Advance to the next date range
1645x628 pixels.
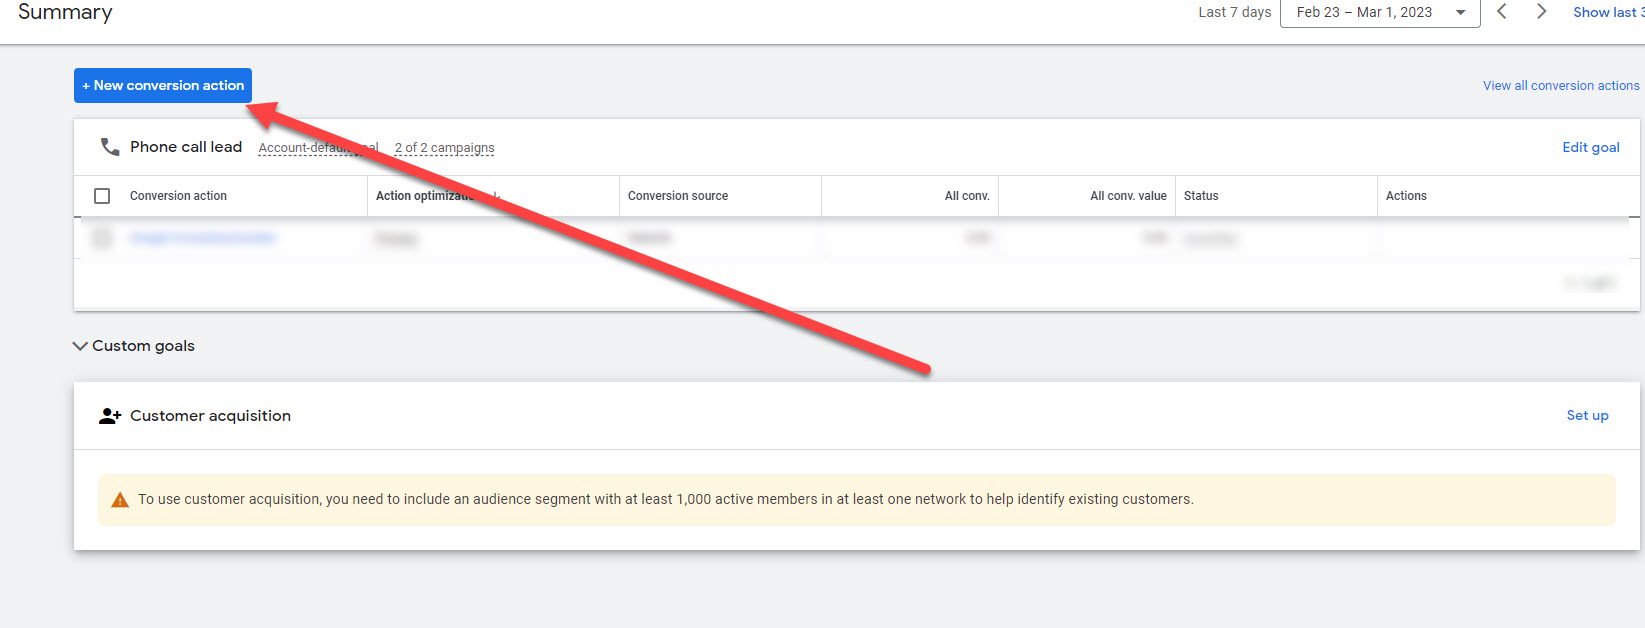click(x=1541, y=12)
